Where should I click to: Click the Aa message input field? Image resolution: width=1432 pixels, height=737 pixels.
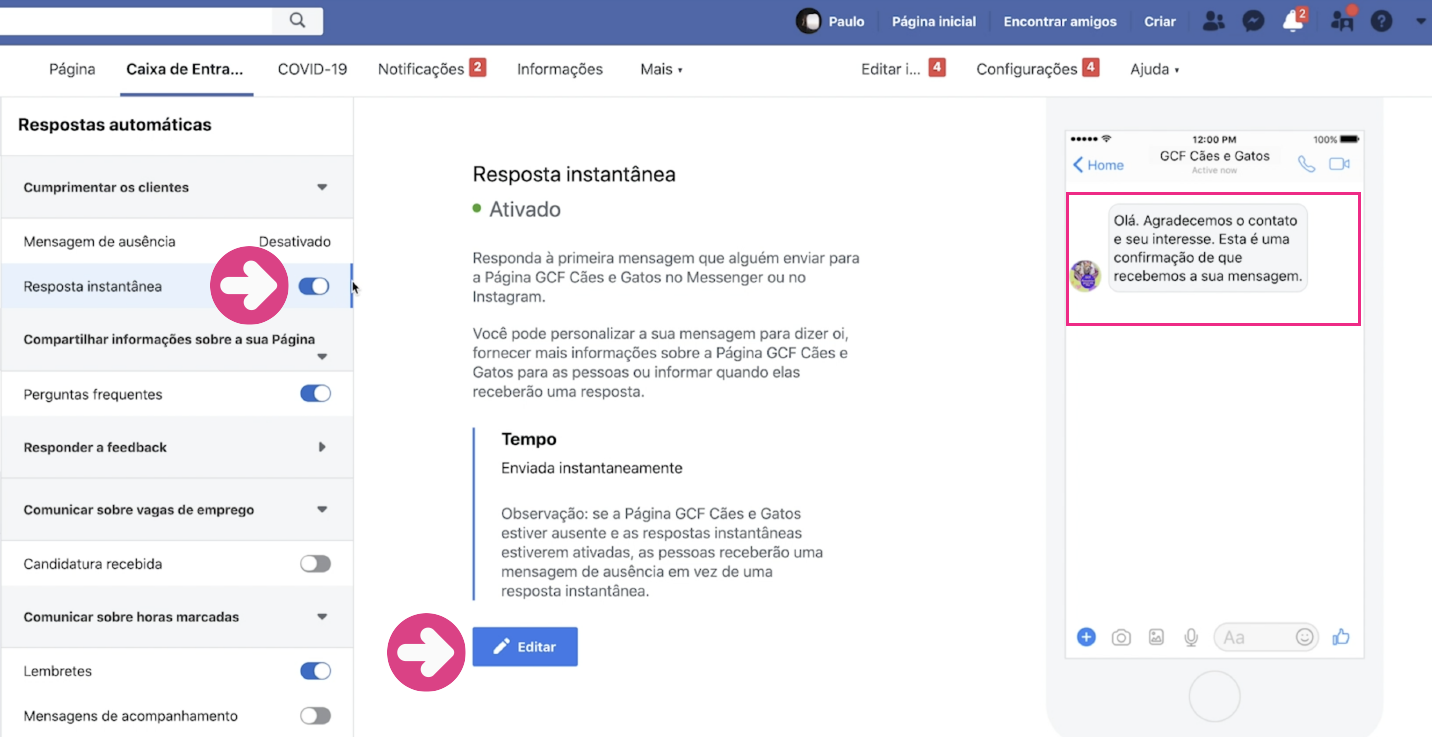pyautogui.click(x=1266, y=637)
